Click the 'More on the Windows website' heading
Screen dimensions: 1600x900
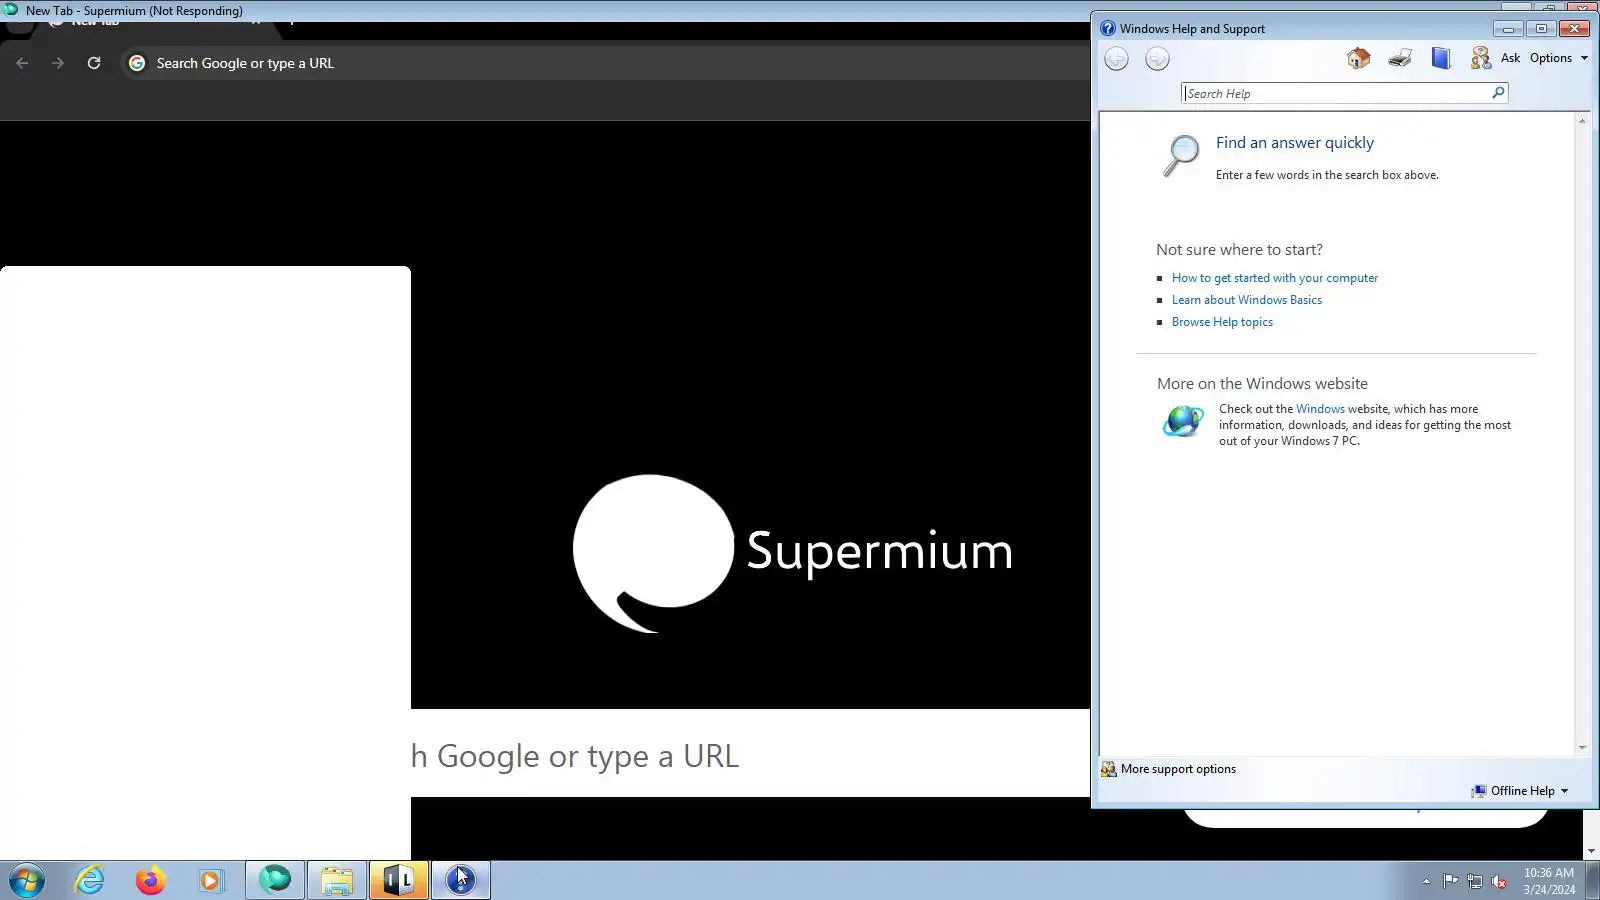(x=1262, y=384)
